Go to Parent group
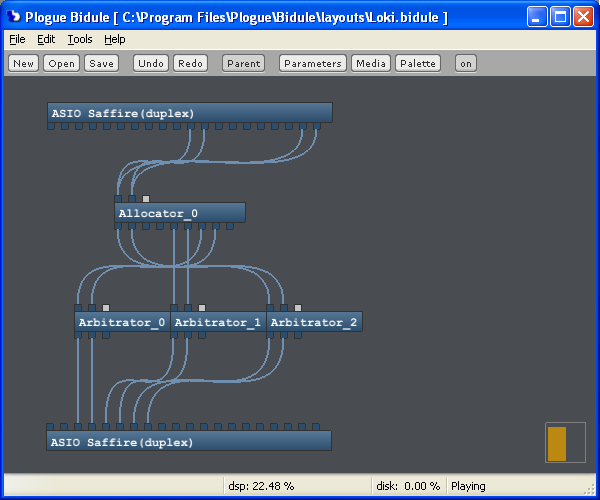This screenshot has width=600, height=500. pos(244,64)
